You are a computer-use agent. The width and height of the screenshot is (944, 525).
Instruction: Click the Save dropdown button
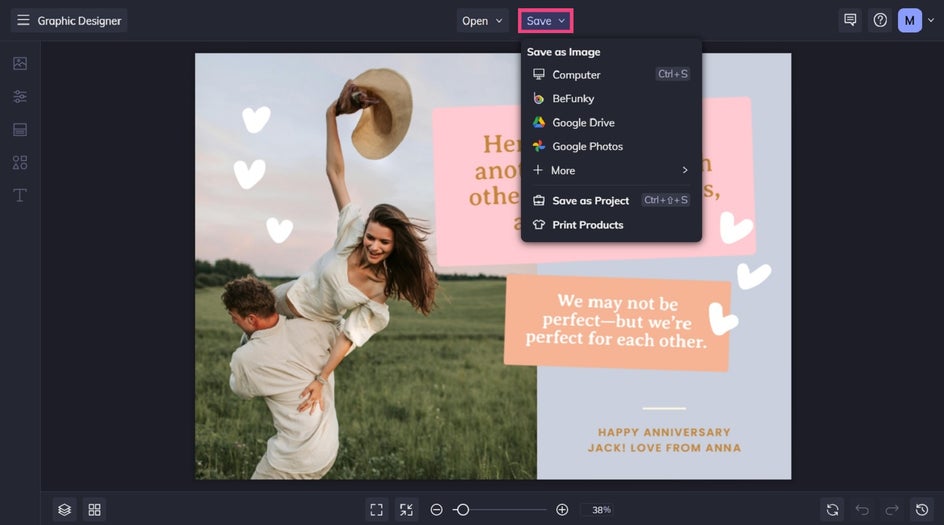coord(545,20)
